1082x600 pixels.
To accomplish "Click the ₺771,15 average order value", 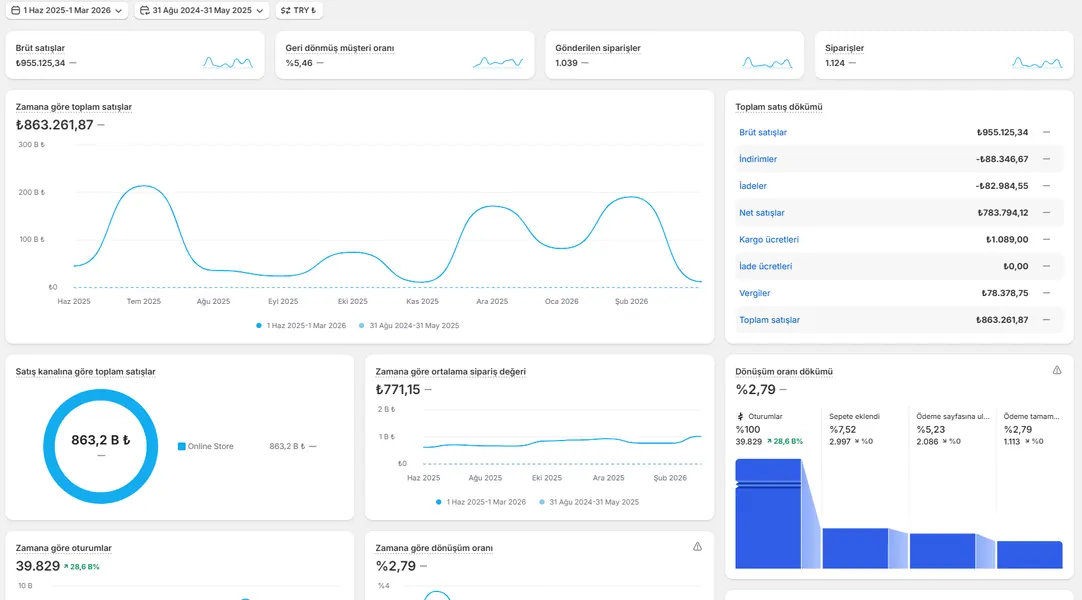I will coord(397,390).
